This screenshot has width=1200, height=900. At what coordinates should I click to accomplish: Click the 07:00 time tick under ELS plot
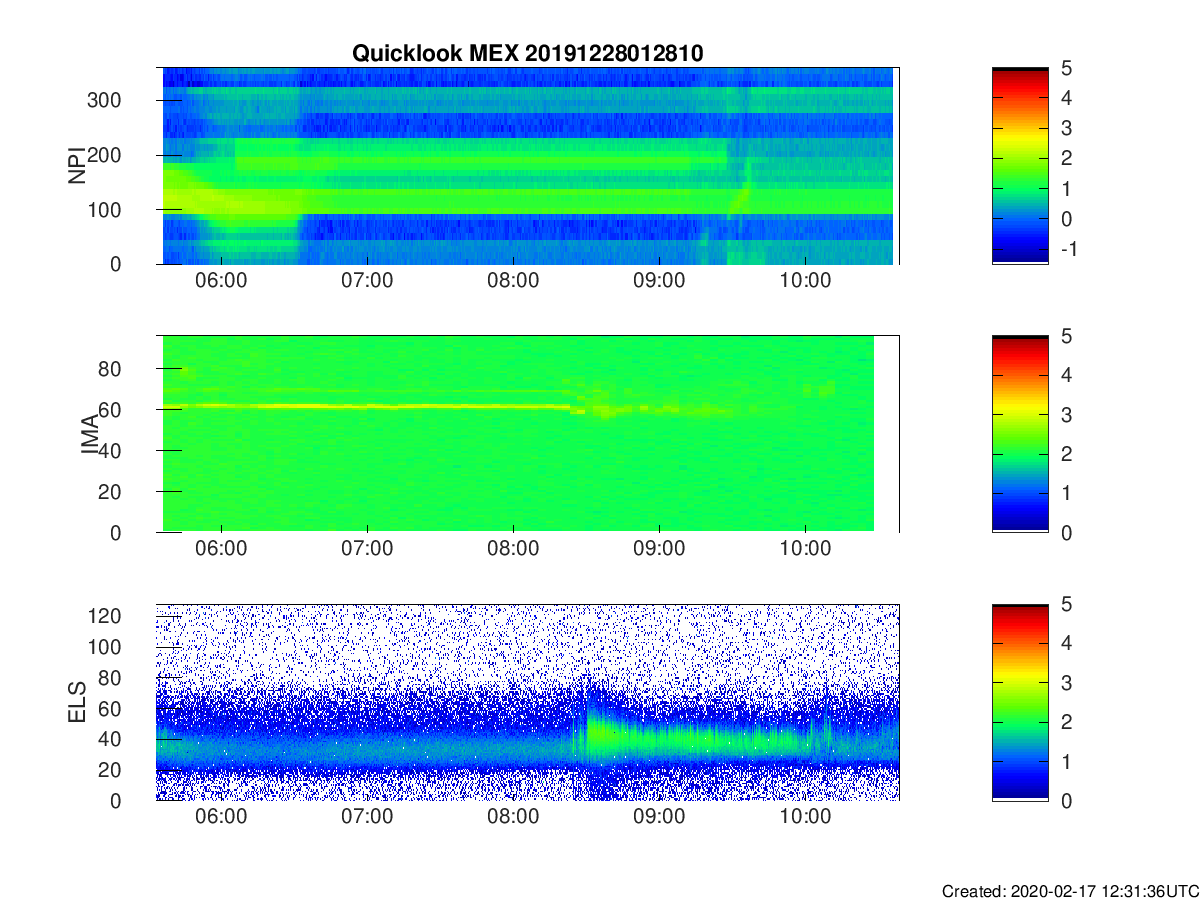[367, 816]
